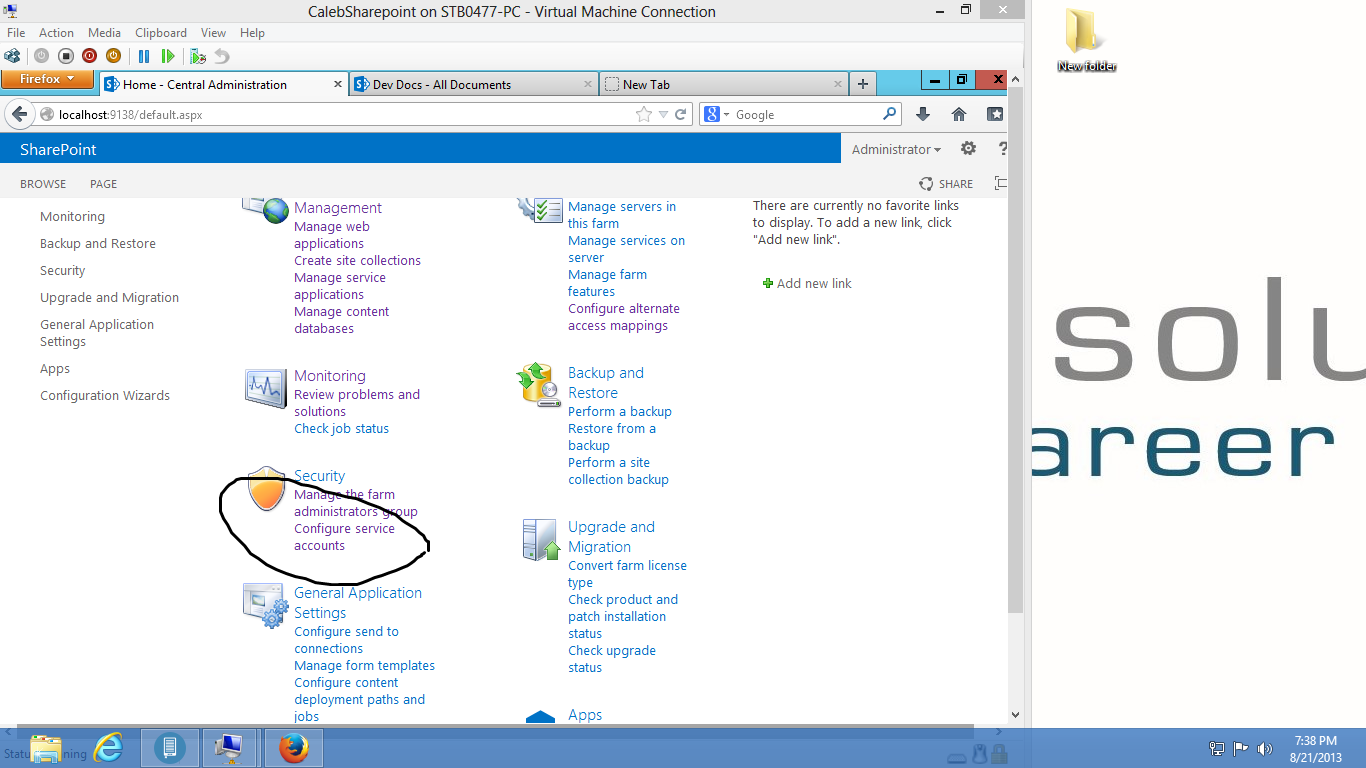This screenshot has width=1366, height=768.
Task: Click the Upgrade and Migration server icon
Action: 541,540
